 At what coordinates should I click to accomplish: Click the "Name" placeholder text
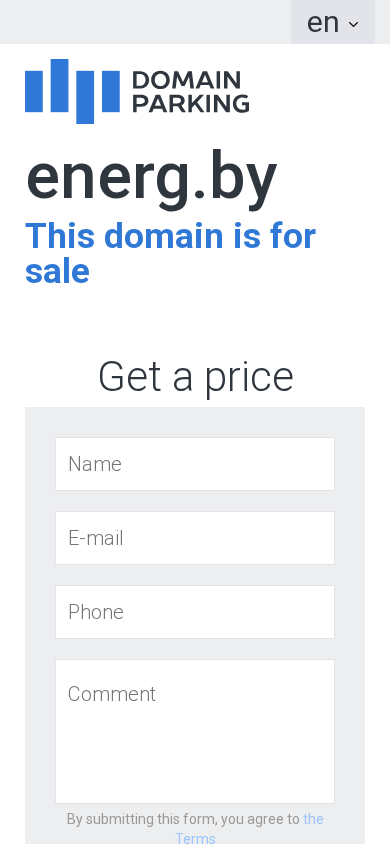click(95, 464)
